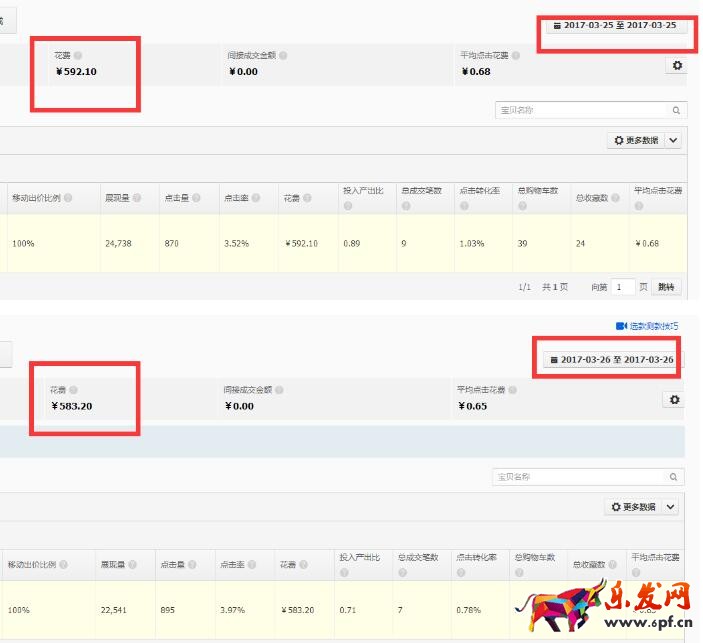
Task: Open the 2017-03-26 至 2017-03-26 date picker
Action: pos(610,360)
